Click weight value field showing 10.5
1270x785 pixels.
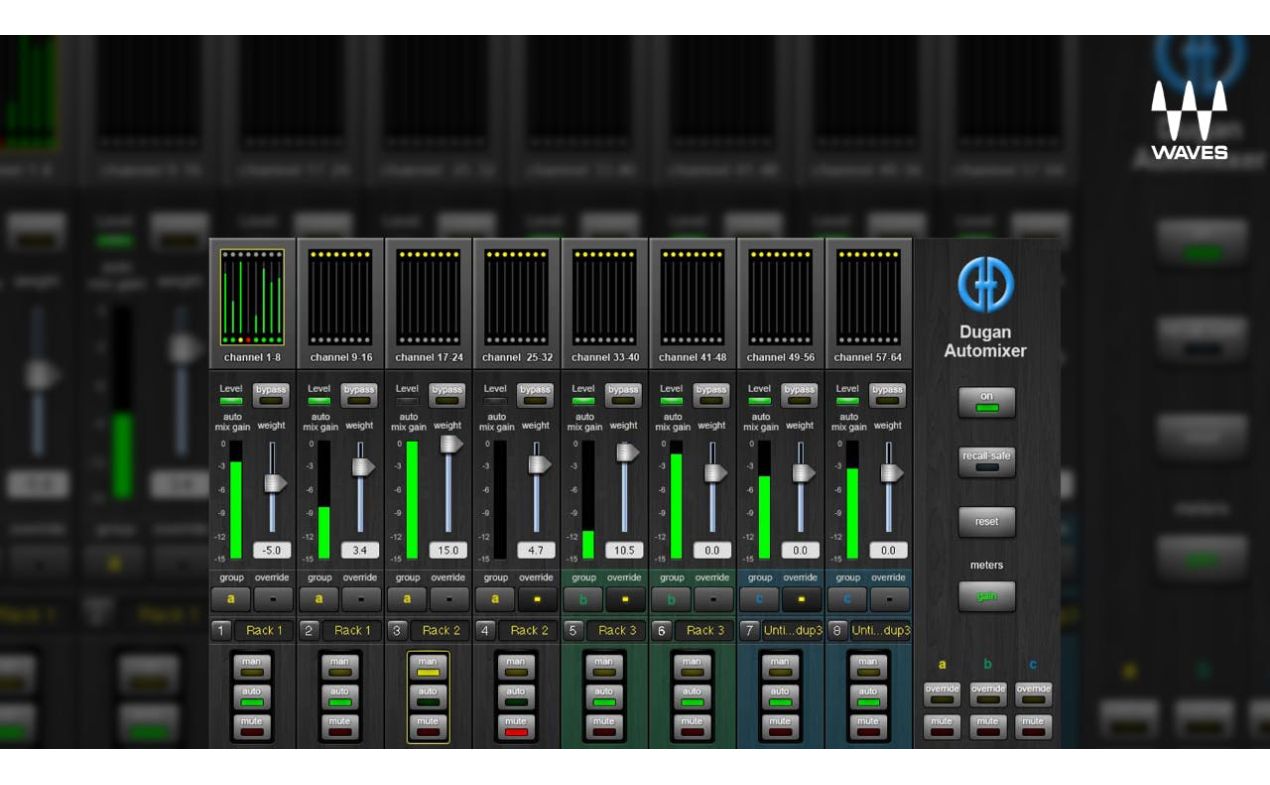623,550
